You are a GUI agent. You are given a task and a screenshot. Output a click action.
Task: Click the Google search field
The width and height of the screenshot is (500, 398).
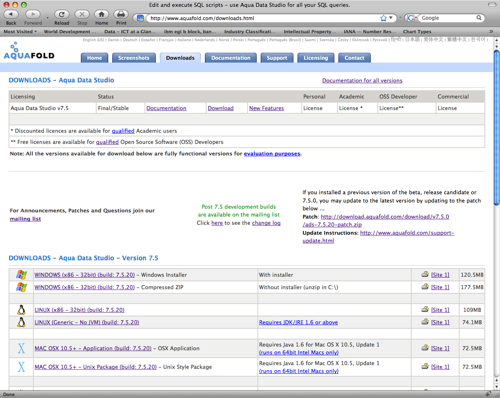coord(448,18)
